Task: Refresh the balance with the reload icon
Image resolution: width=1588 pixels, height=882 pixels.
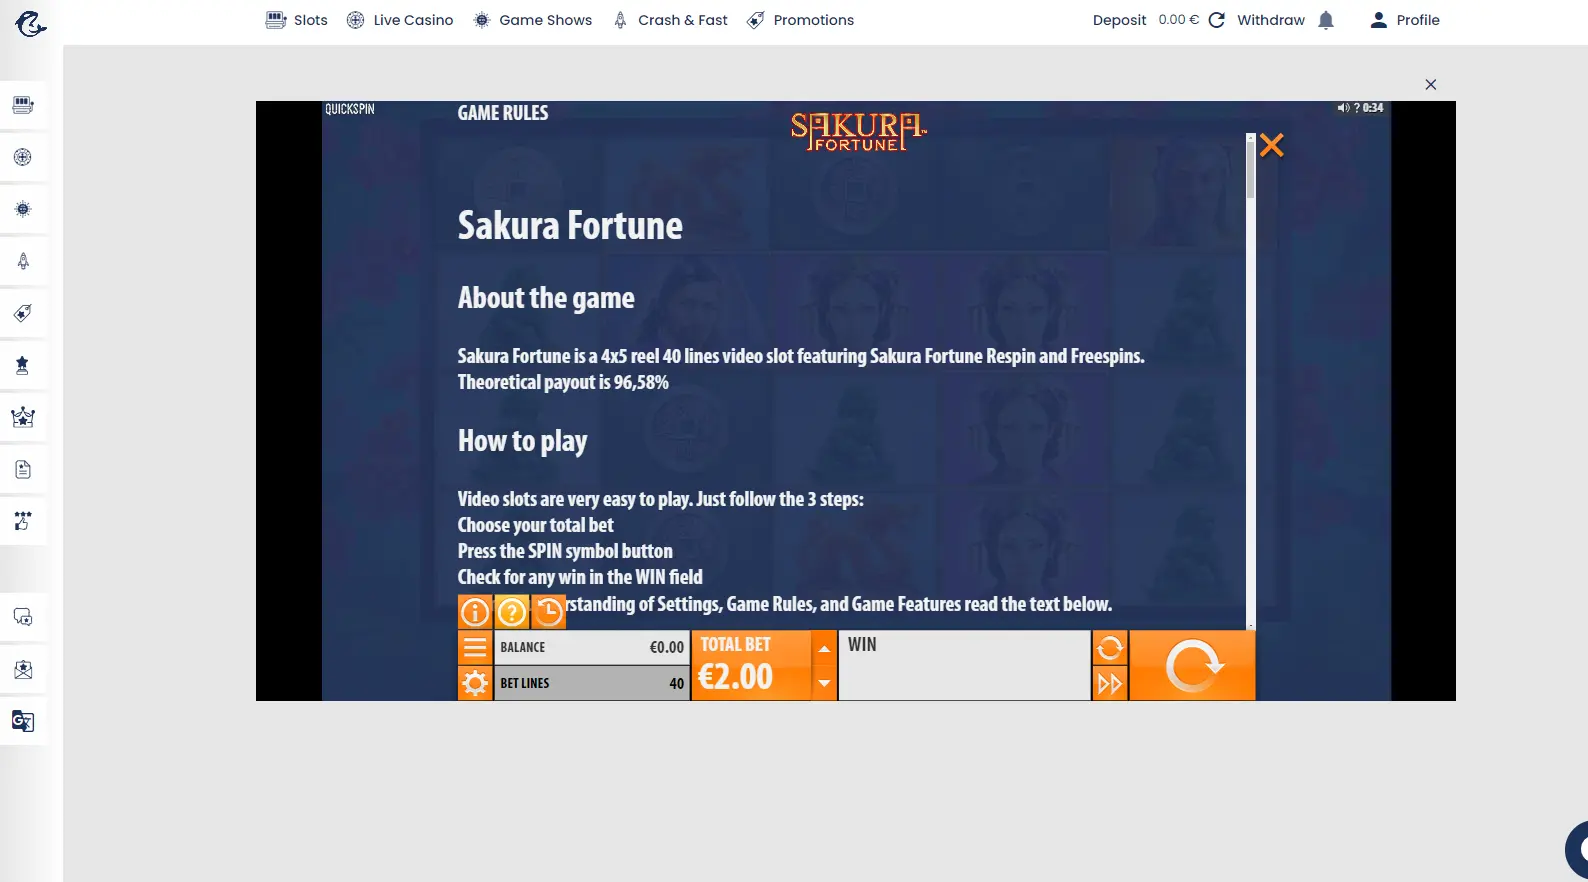Action: click(1217, 20)
